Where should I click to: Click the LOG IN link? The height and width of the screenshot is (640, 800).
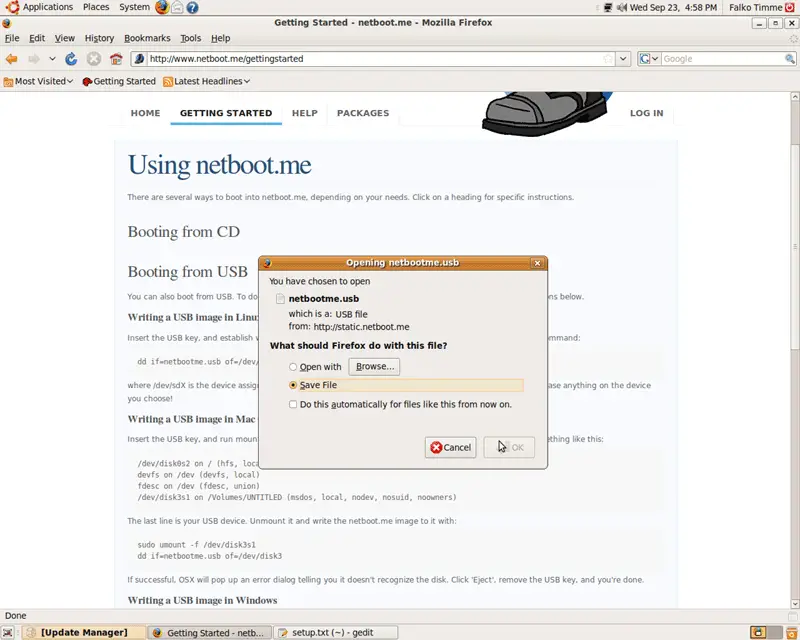(x=646, y=113)
